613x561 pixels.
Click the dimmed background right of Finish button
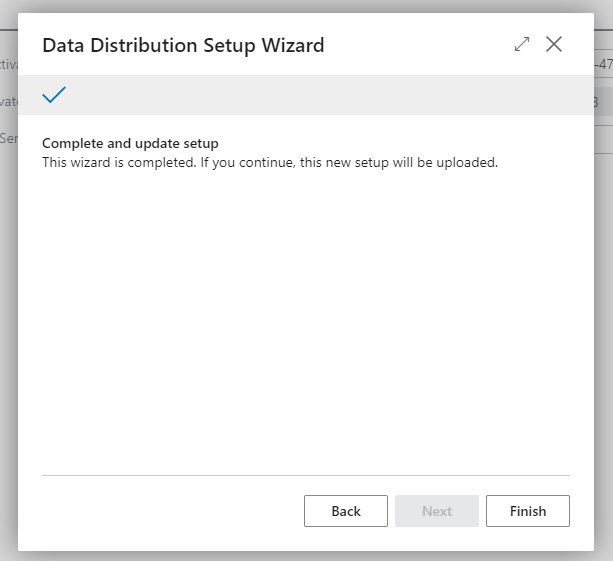tap(603, 511)
